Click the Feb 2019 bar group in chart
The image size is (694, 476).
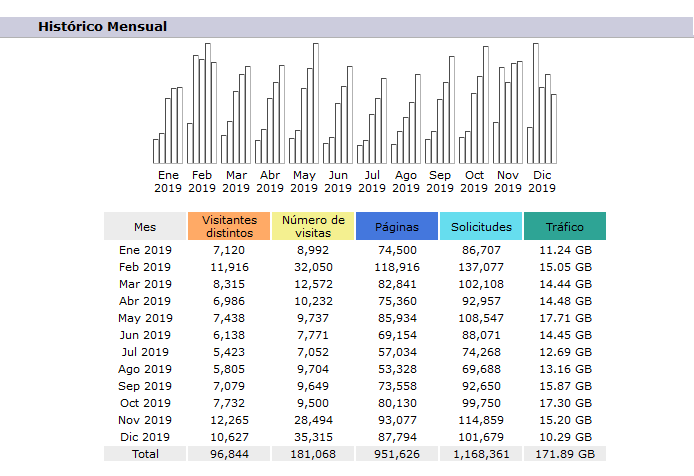(202, 104)
